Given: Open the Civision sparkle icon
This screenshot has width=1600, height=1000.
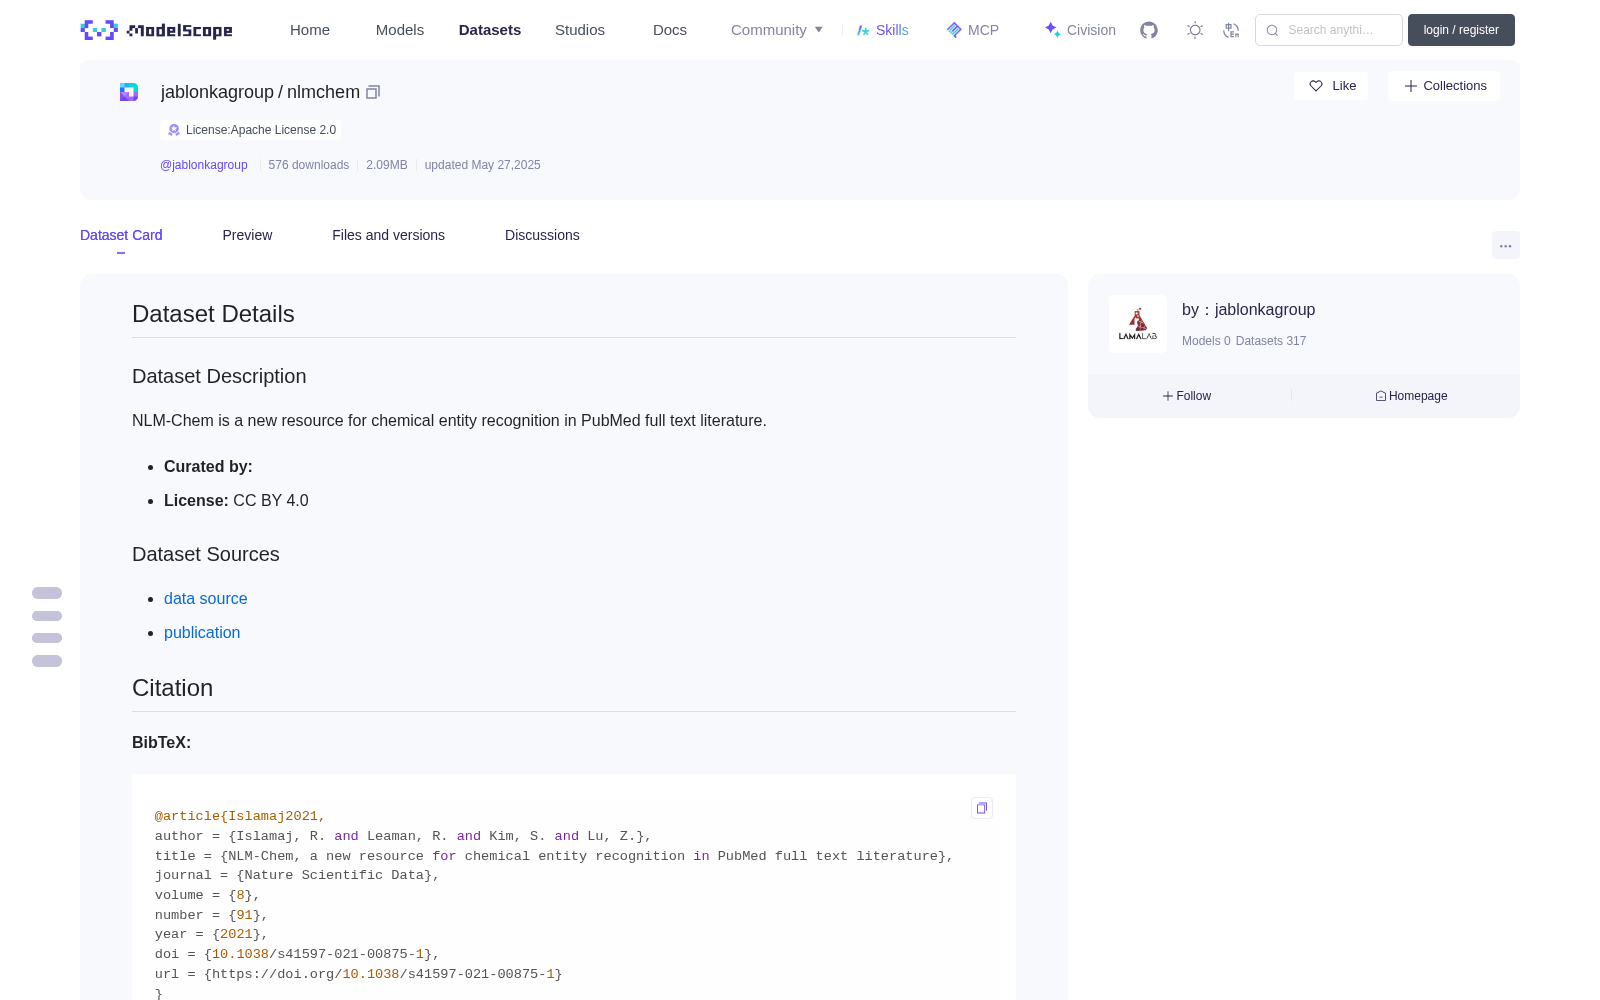Looking at the screenshot, I should point(1052,30).
